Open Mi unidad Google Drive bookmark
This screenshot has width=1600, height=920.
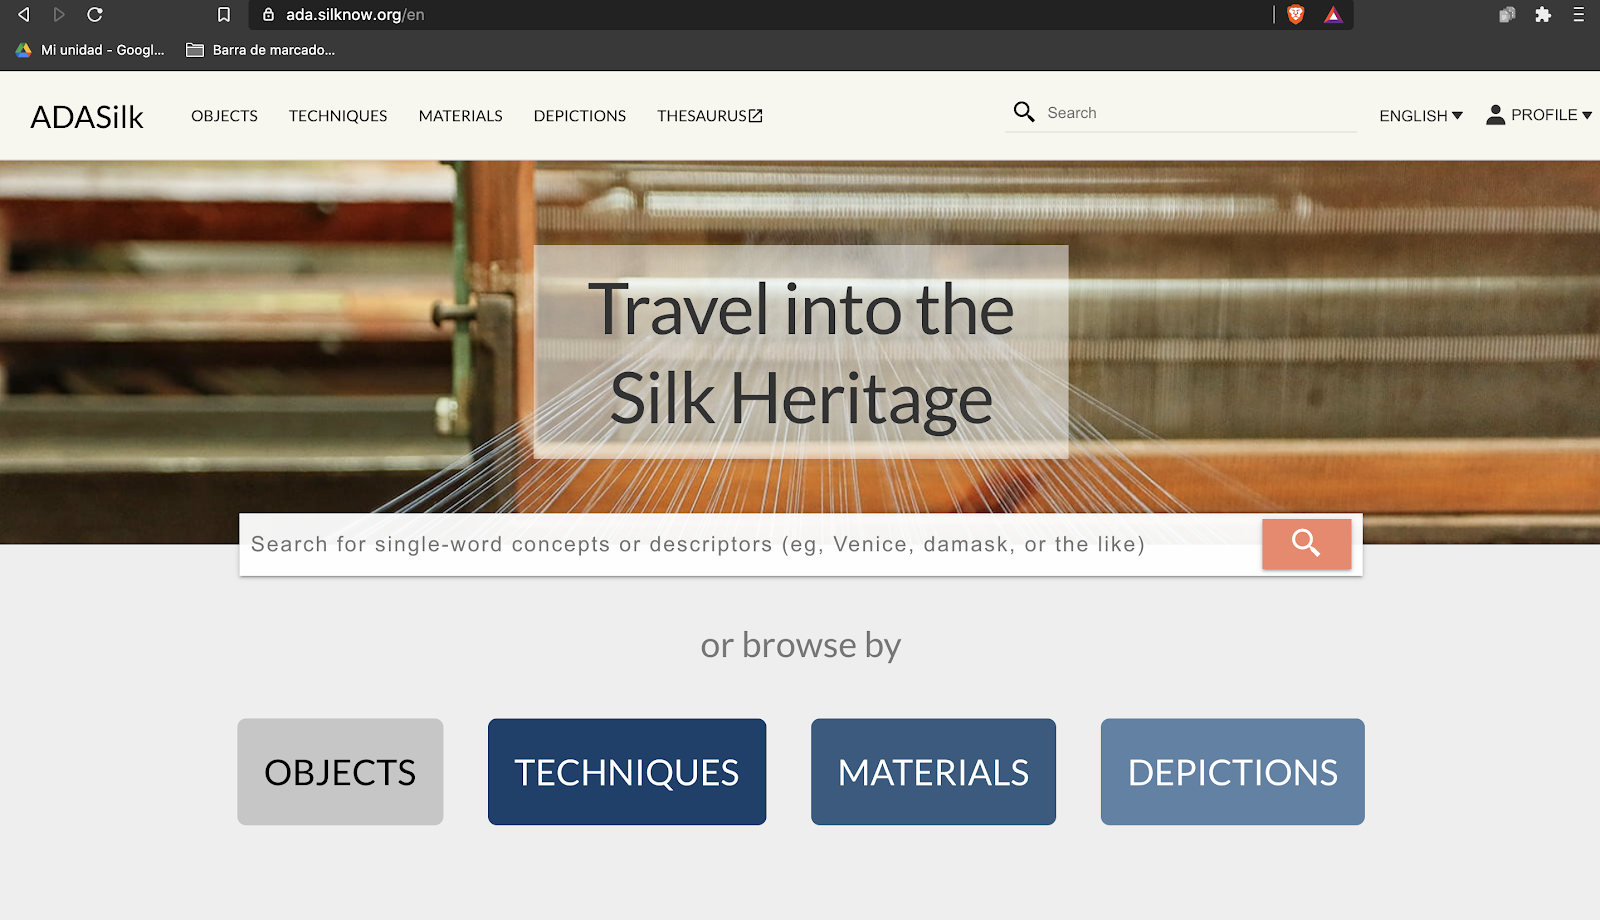(90, 50)
